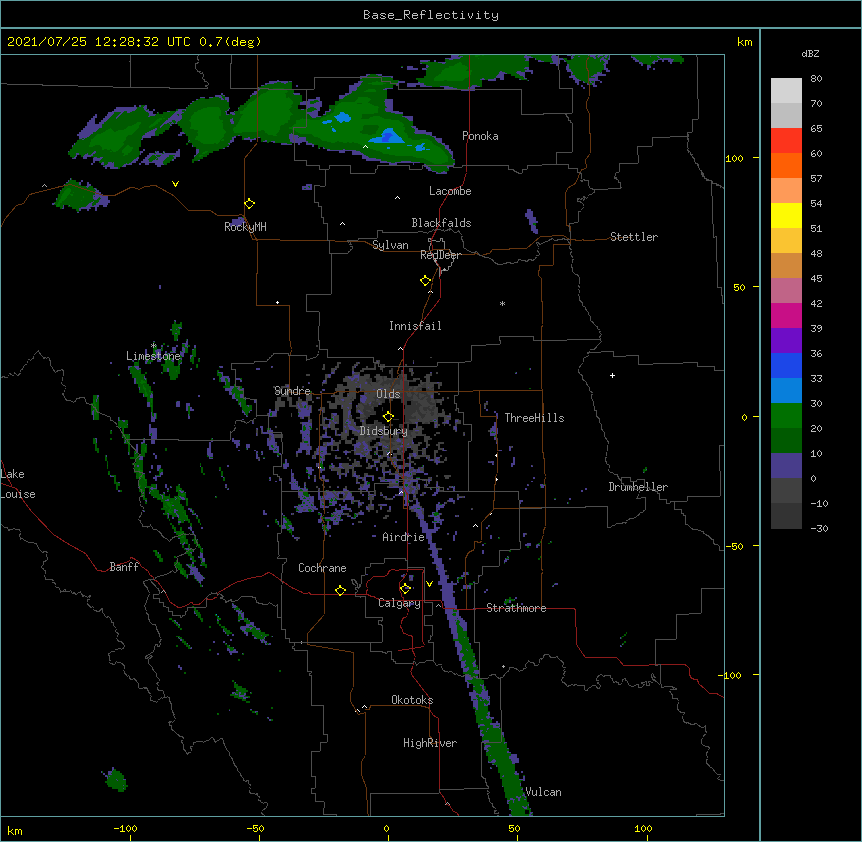Pick the darkest gray -30 dBZ swatch
This screenshot has width=862, height=842.
(786, 516)
